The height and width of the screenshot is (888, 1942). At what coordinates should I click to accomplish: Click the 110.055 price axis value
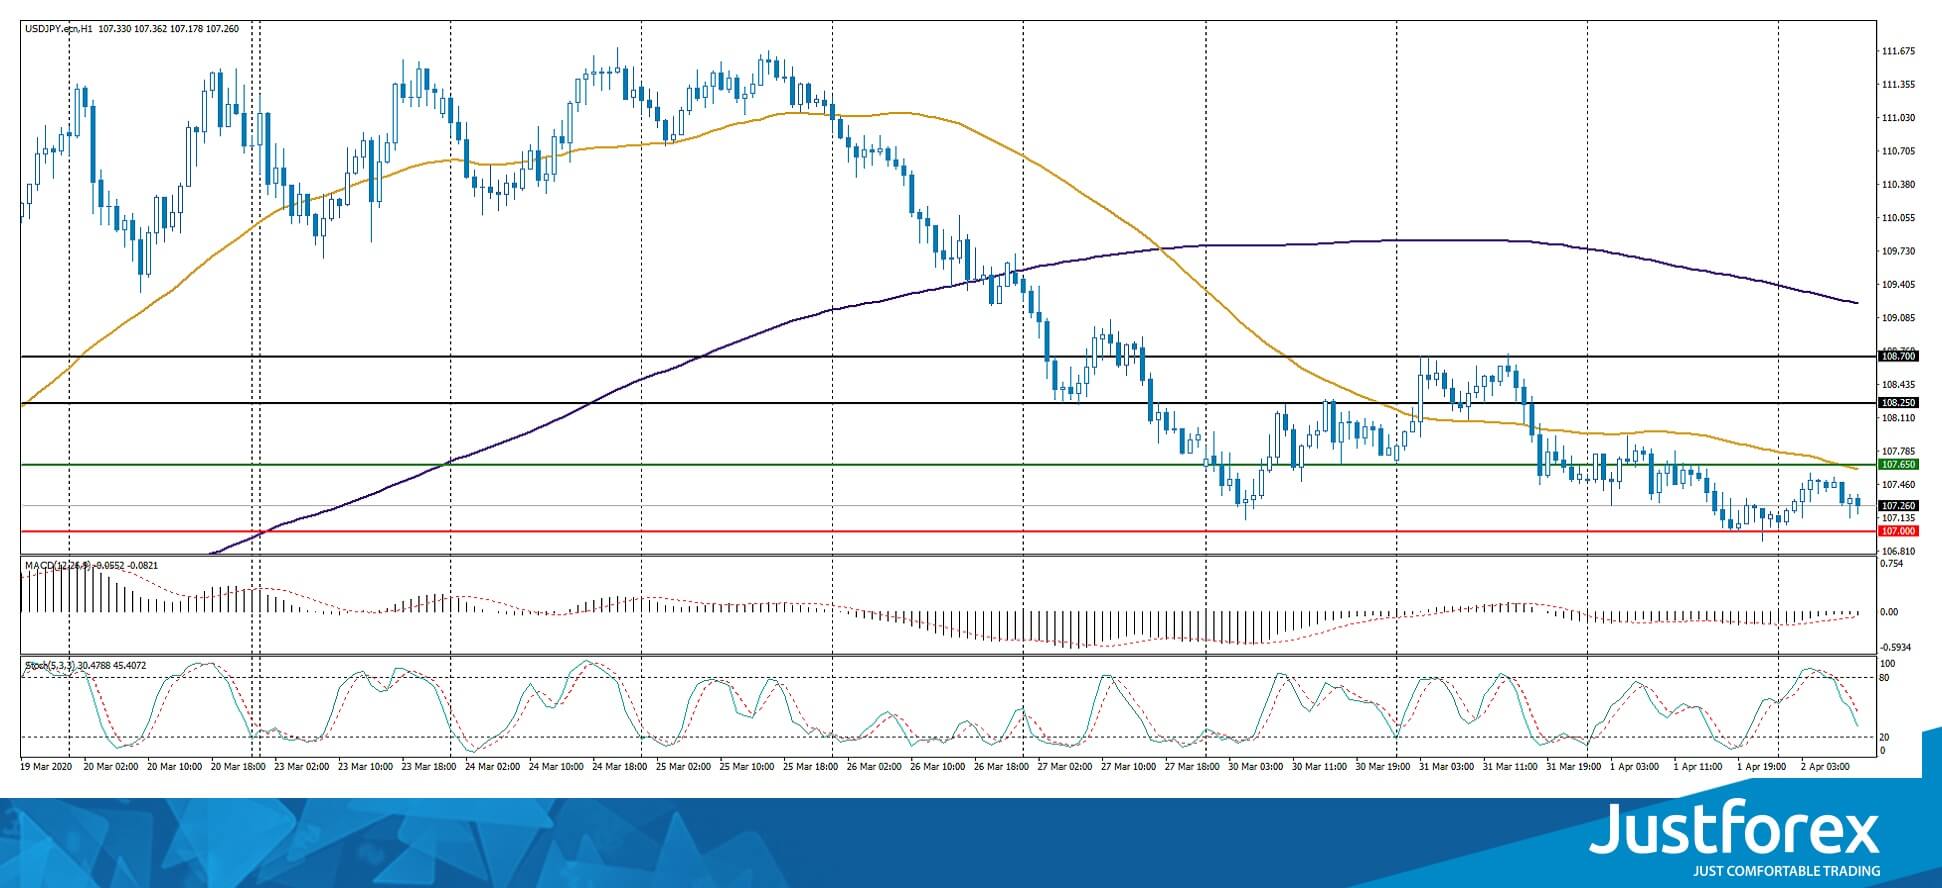[1898, 218]
